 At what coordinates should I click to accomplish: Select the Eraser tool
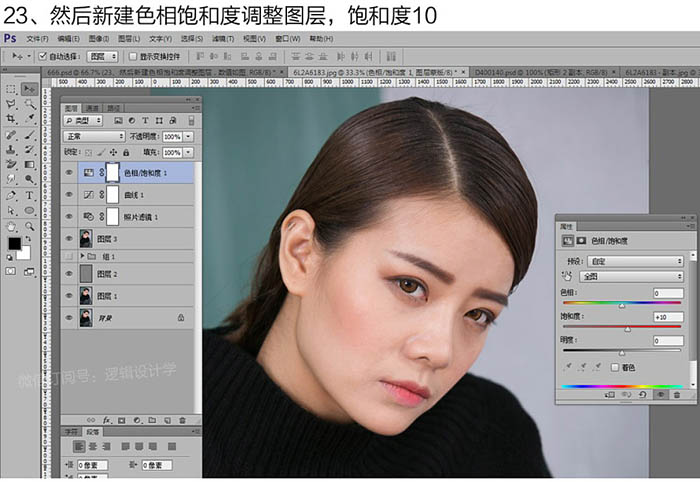tap(11, 164)
